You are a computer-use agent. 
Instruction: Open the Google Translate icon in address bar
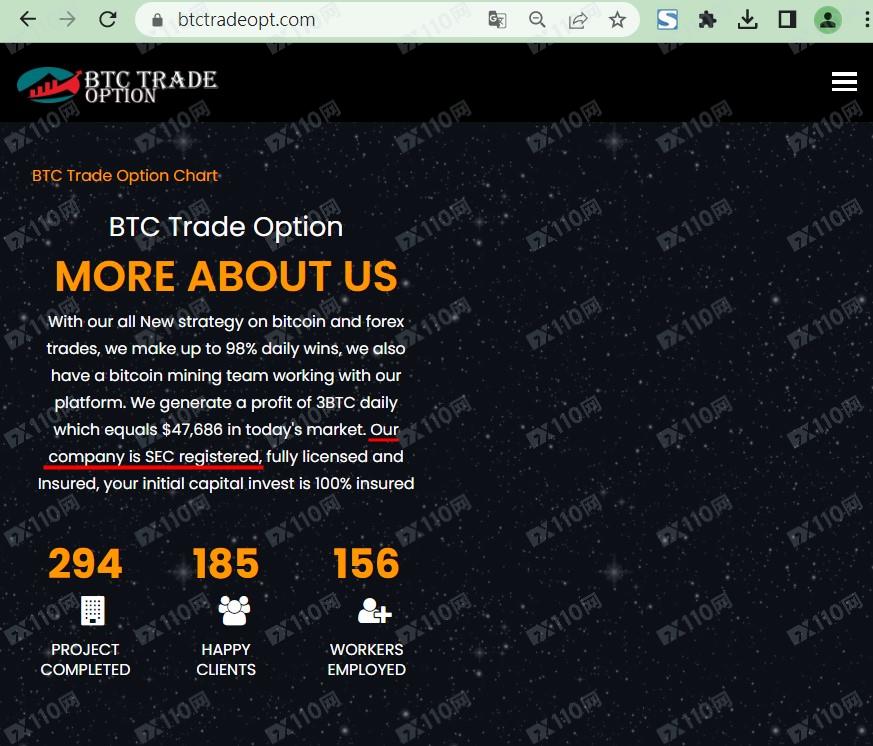pyautogui.click(x=497, y=20)
